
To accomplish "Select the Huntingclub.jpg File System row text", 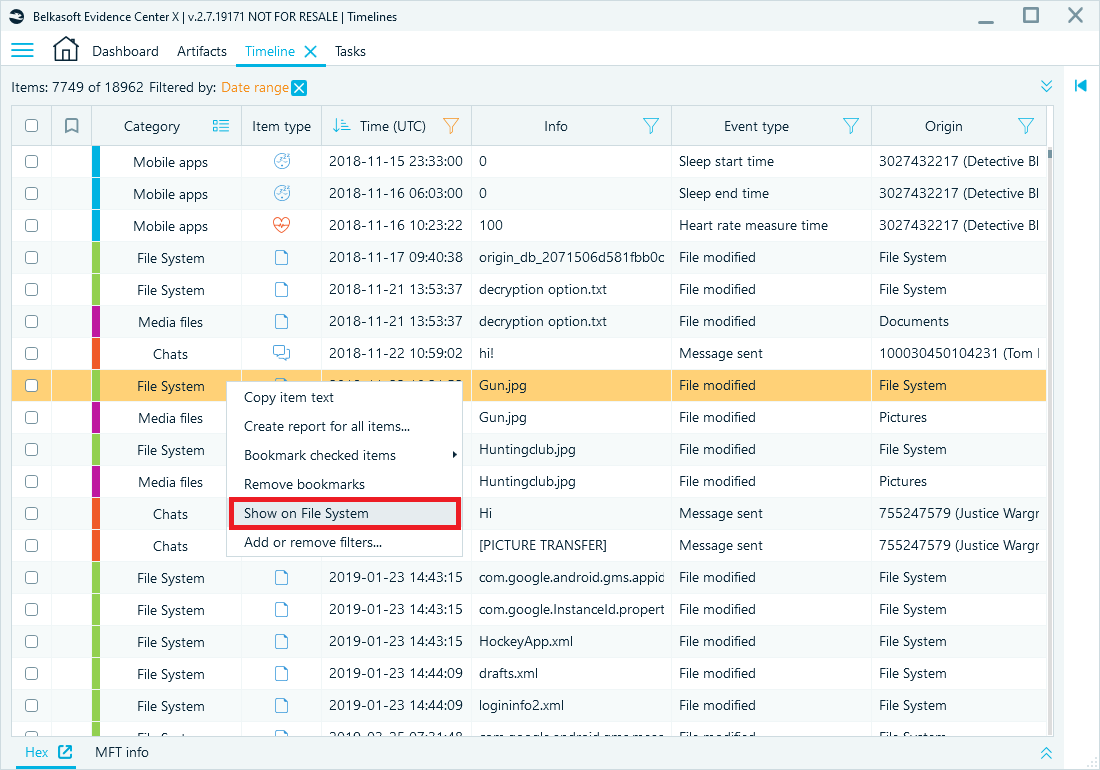I will 527,450.
